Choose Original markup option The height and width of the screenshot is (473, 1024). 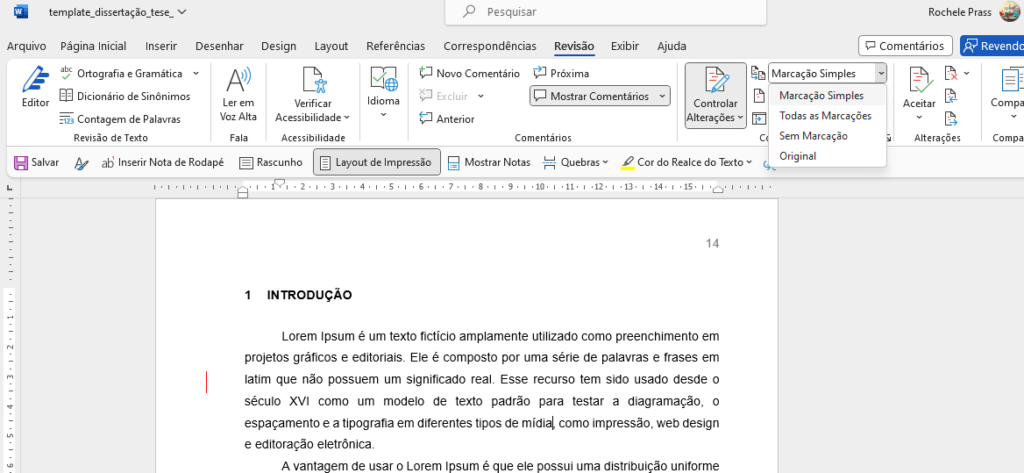tap(827, 156)
